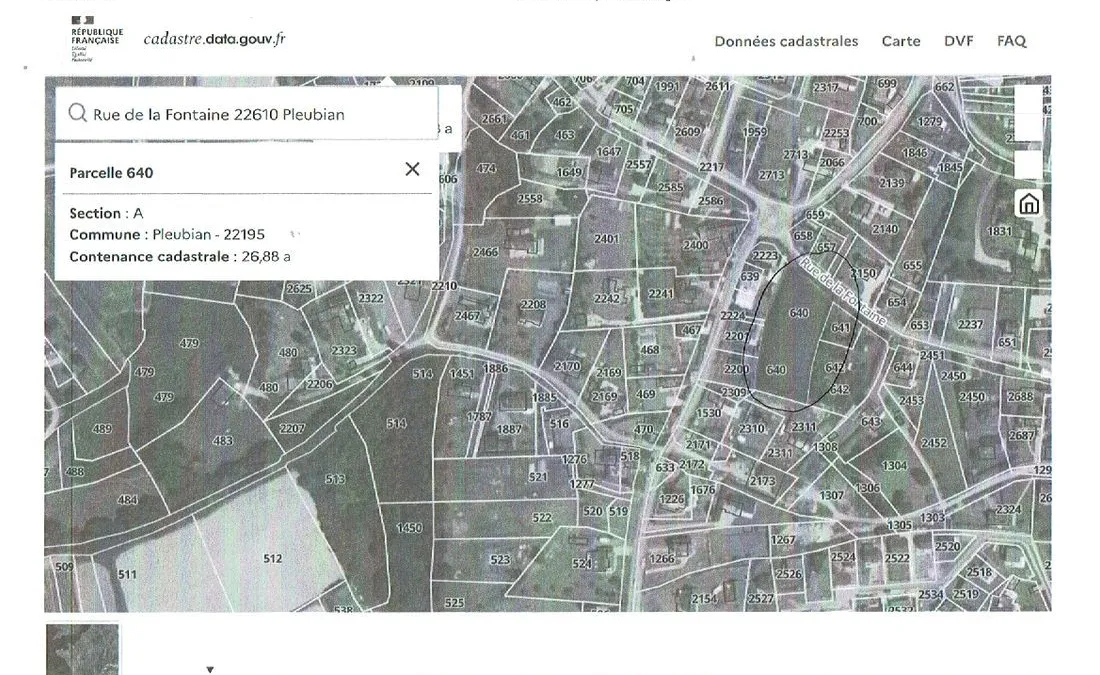Click the 'Rue de la Fontaine' street label
The image size is (1100, 675).
(x=842, y=290)
